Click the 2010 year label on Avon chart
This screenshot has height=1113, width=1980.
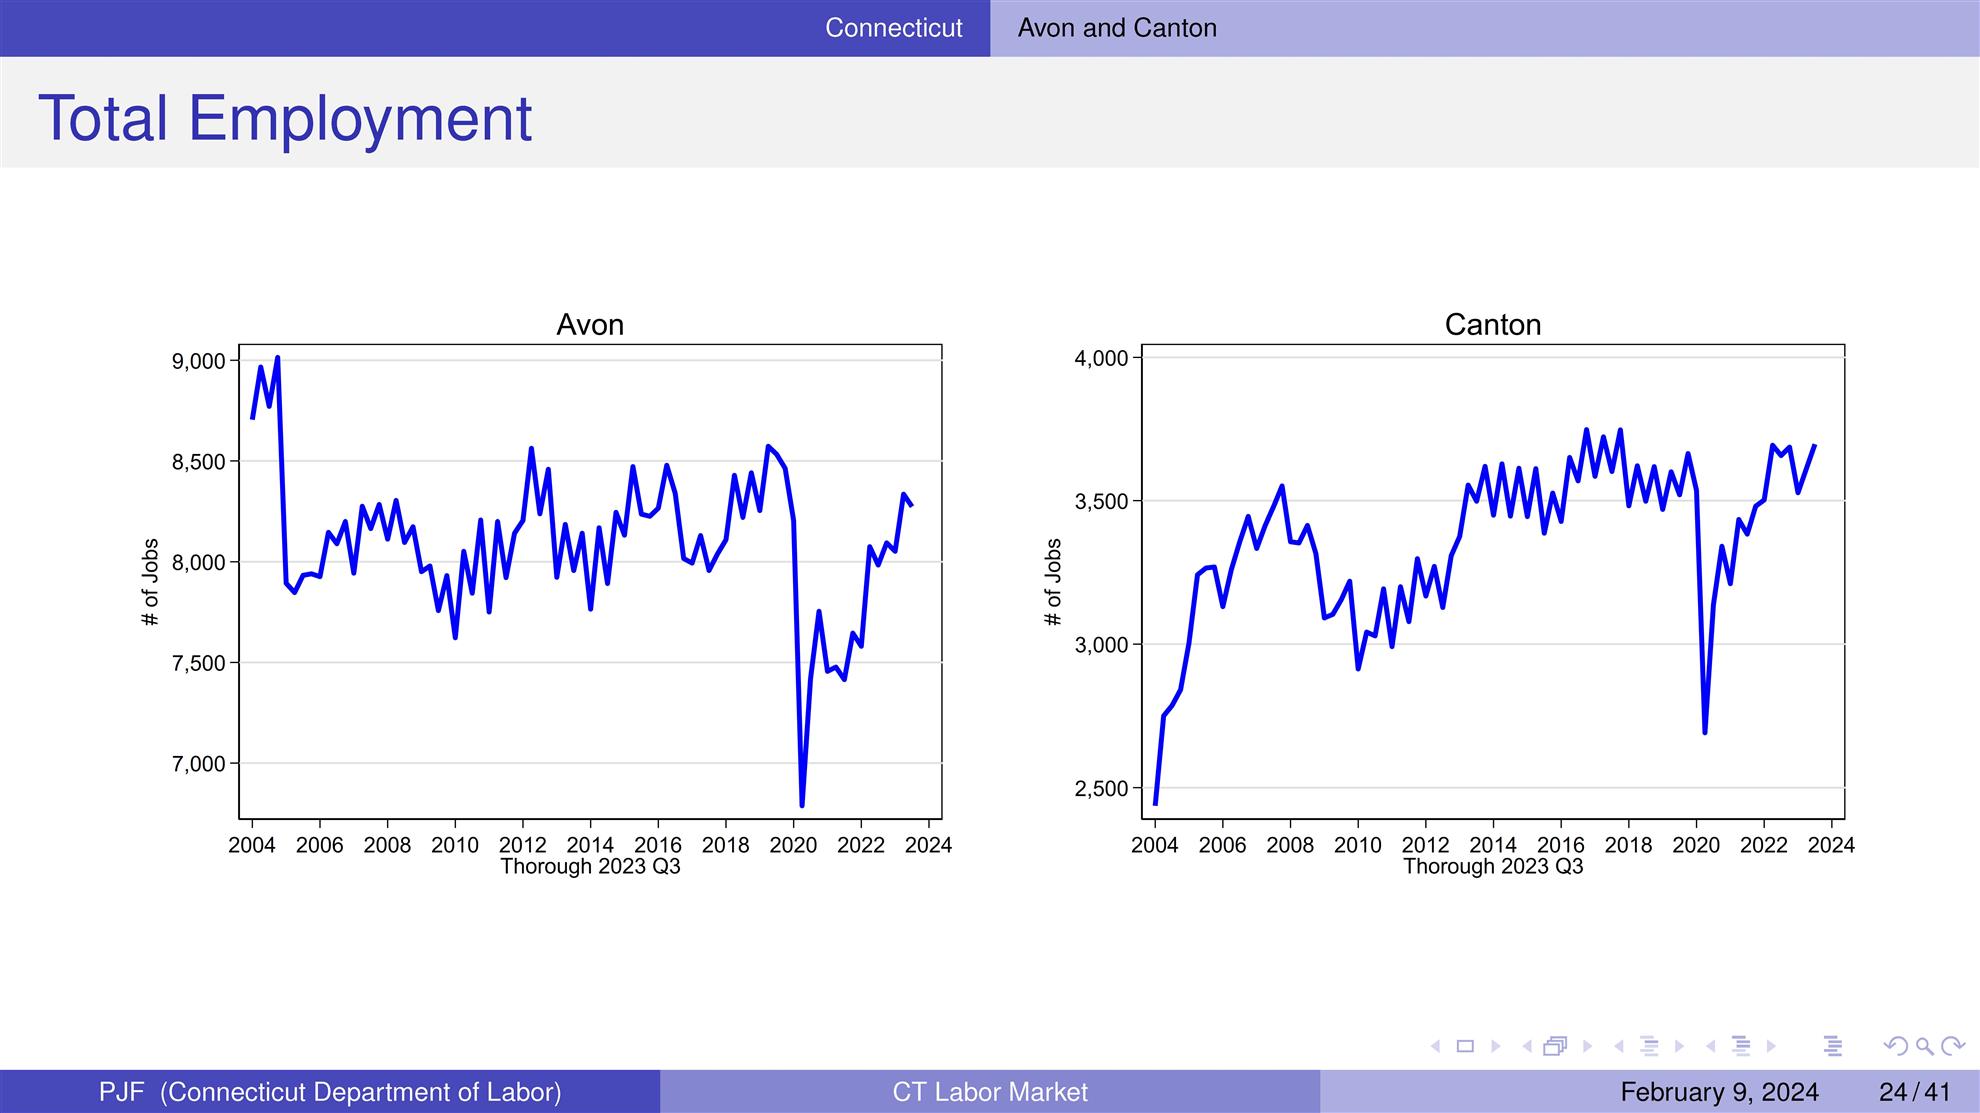click(455, 845)
